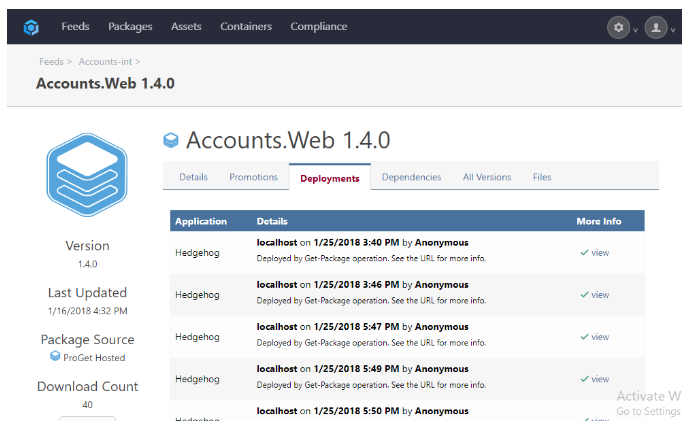Image resolution: width=695 pixels, height=446 pixels.
Task: Open the Compliance page
Action: tap(319, 27)
